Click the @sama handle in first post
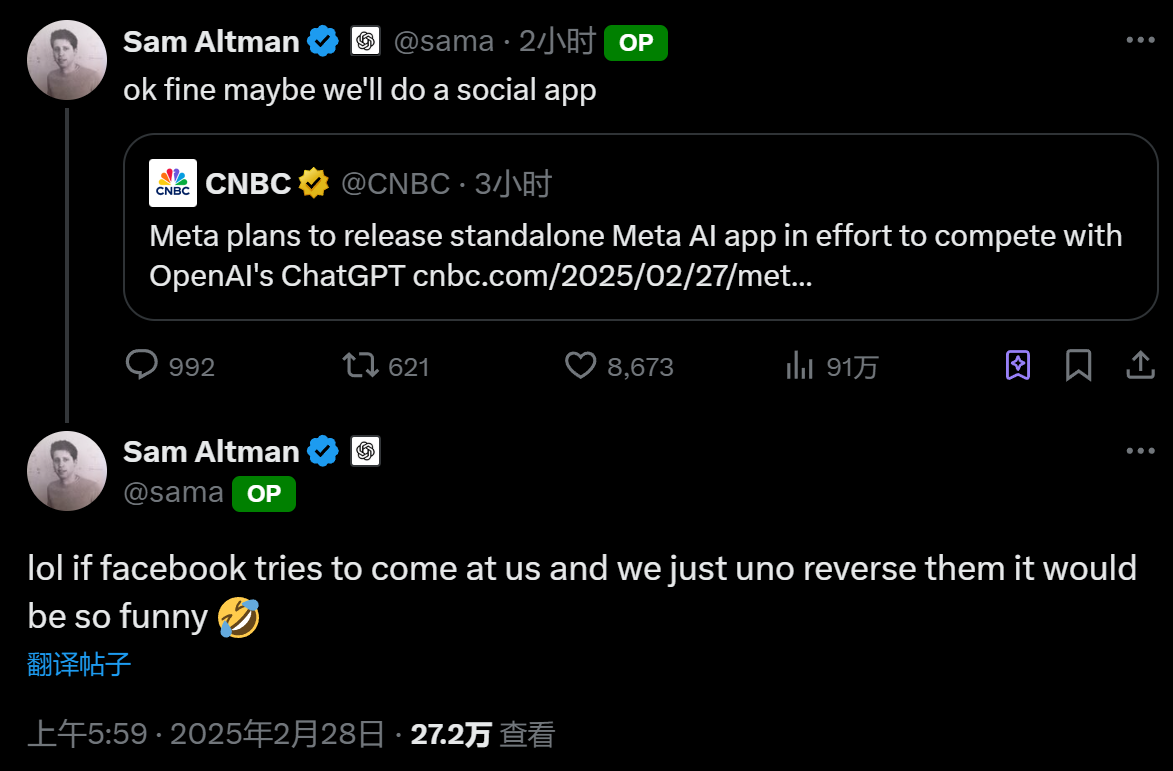The width and height of the screenshot is (1173, 771). click(443, 41)
